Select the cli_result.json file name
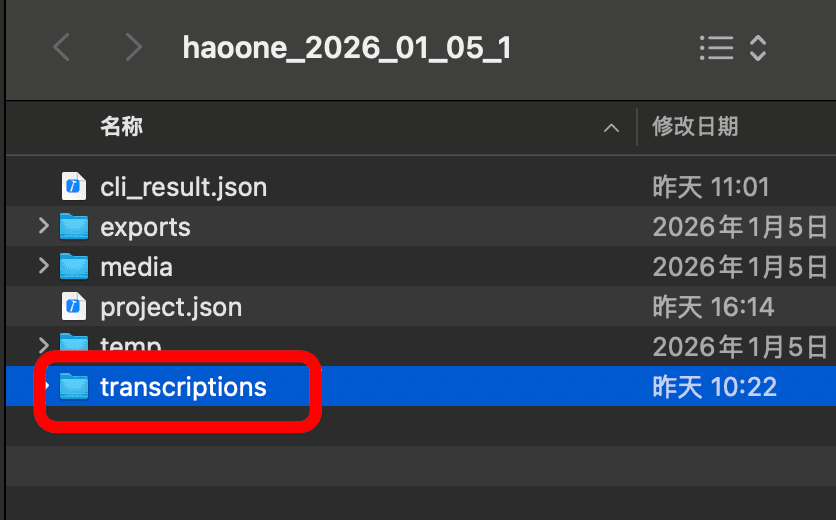The height and width of the screenshot is (520, 836). (x=183, y=187)
